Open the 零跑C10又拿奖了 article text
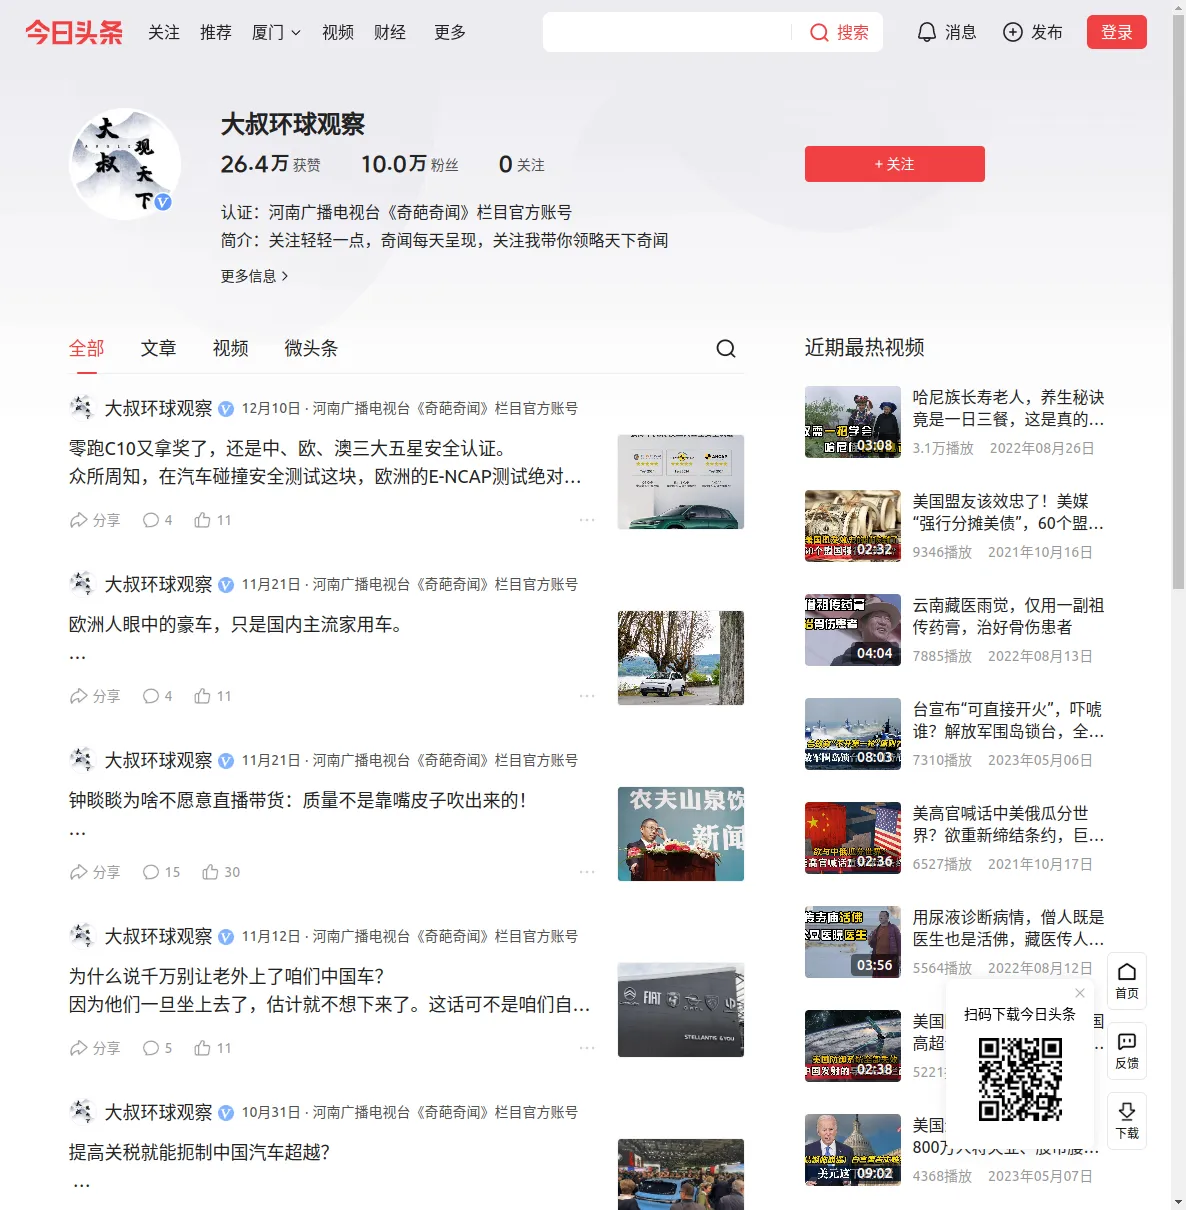The width and height of the screenshot is (1186, 1210). coord(325,462)
